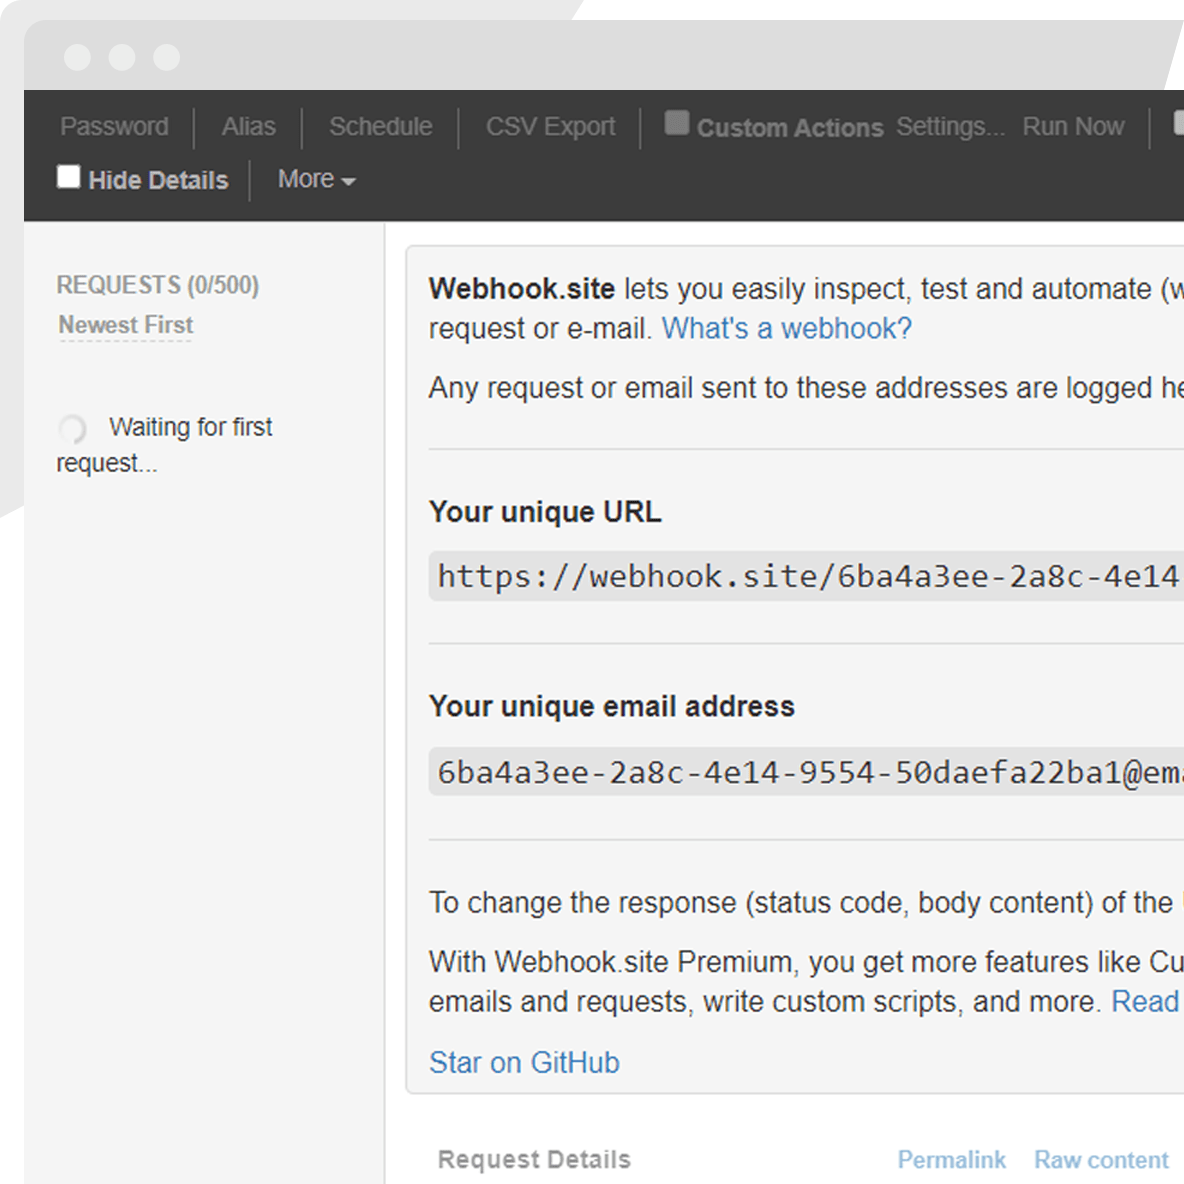Enable the Hide Details checkbox
Image resolution: width=1184 pixels, height=1184 pixels.
(x=69, y=177)
